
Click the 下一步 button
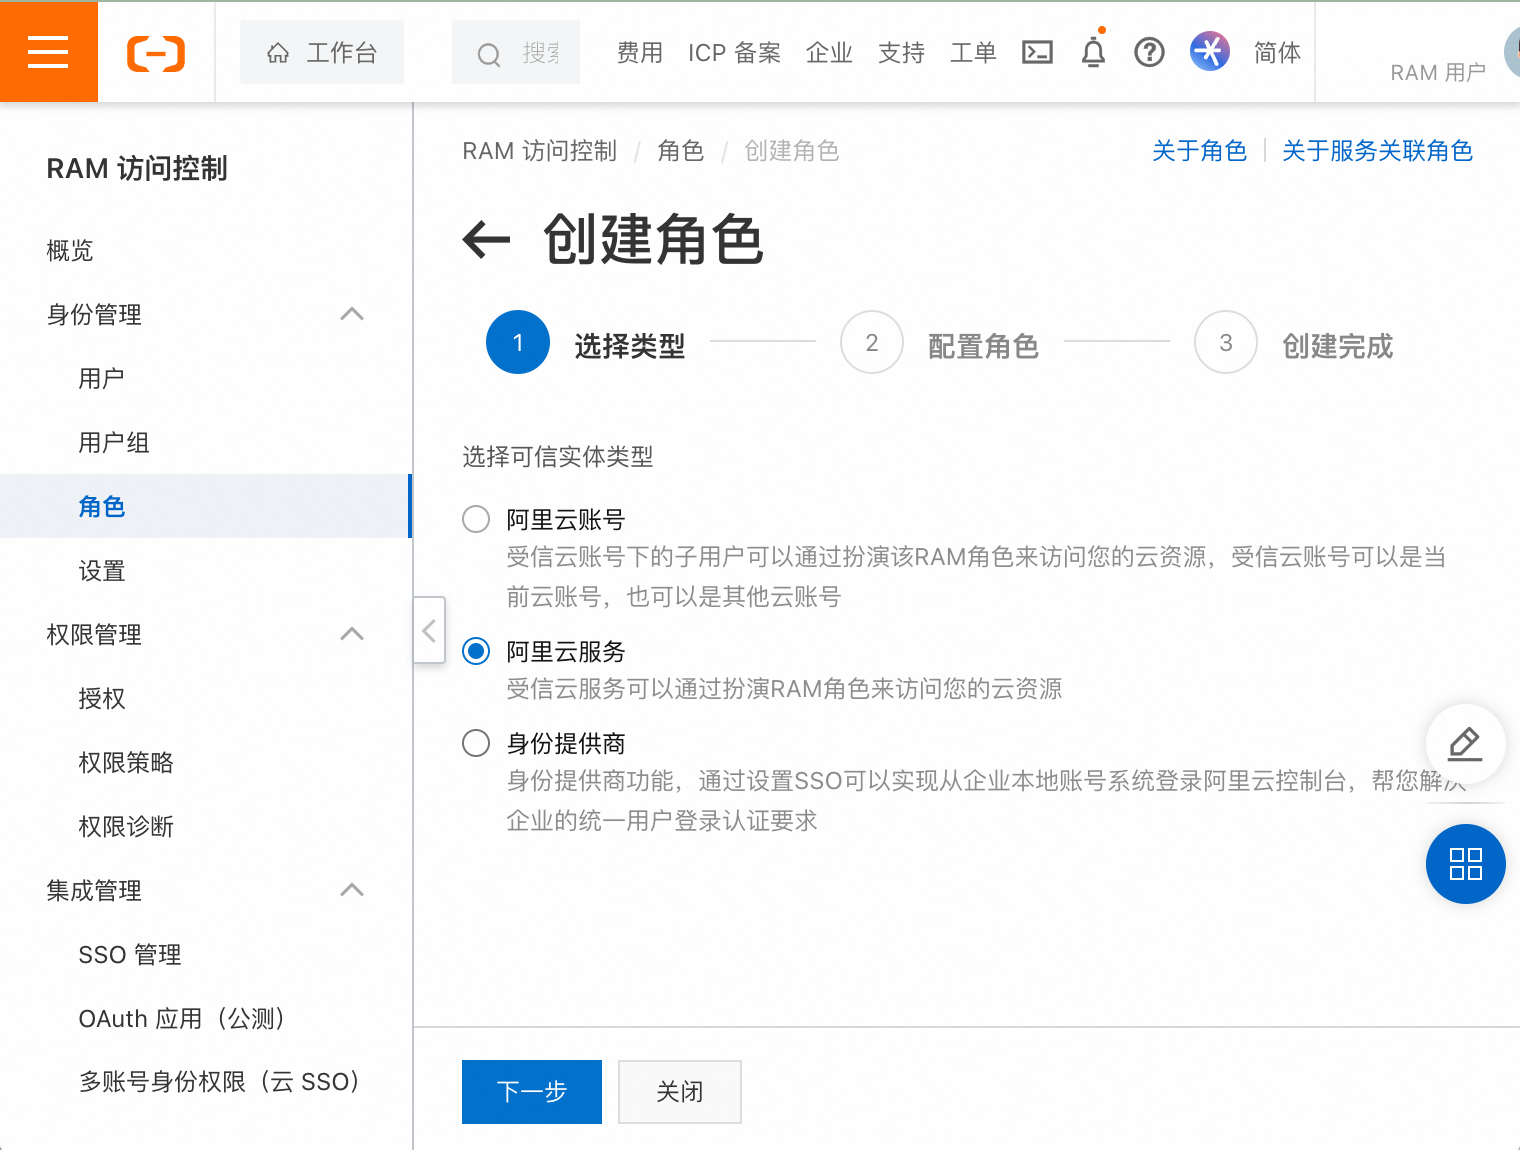click(x=532, y=1092)
